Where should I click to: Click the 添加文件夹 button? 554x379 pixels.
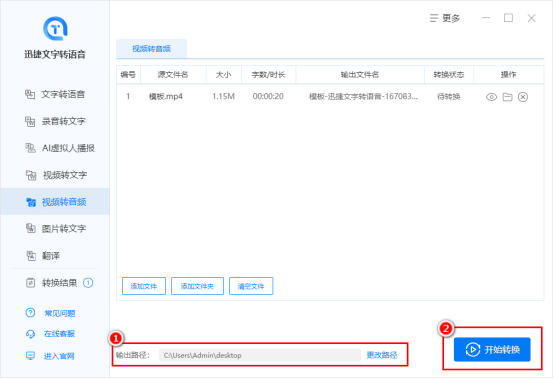click(197, 286)
